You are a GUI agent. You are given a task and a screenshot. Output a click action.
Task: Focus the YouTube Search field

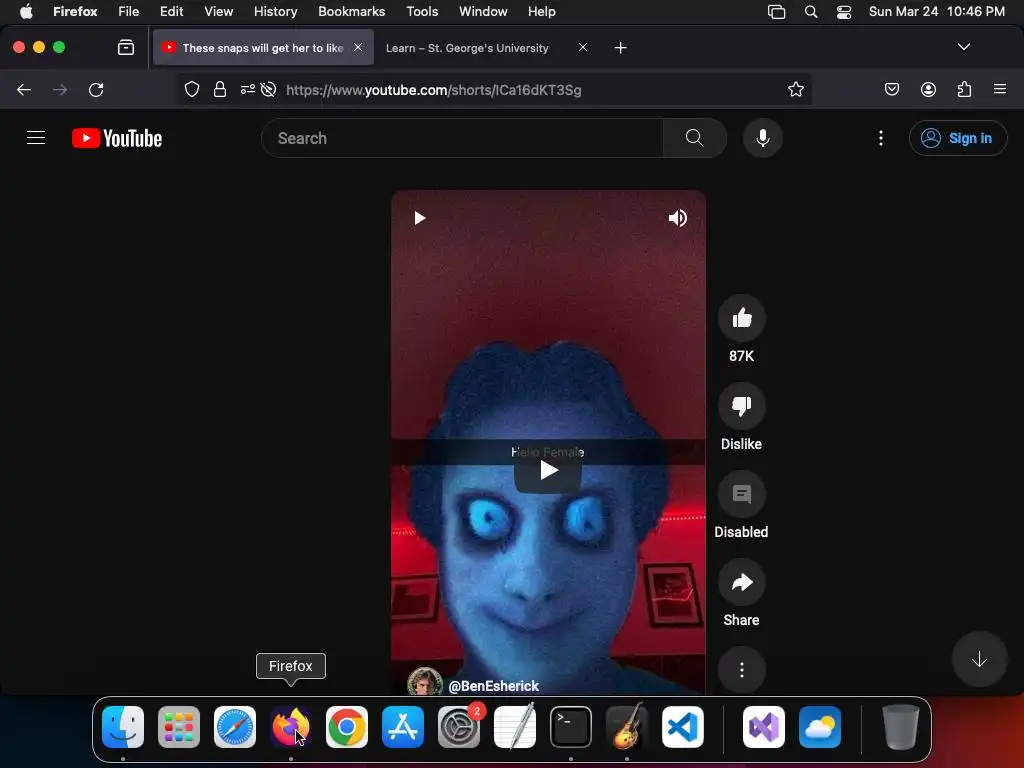(462, 138)
